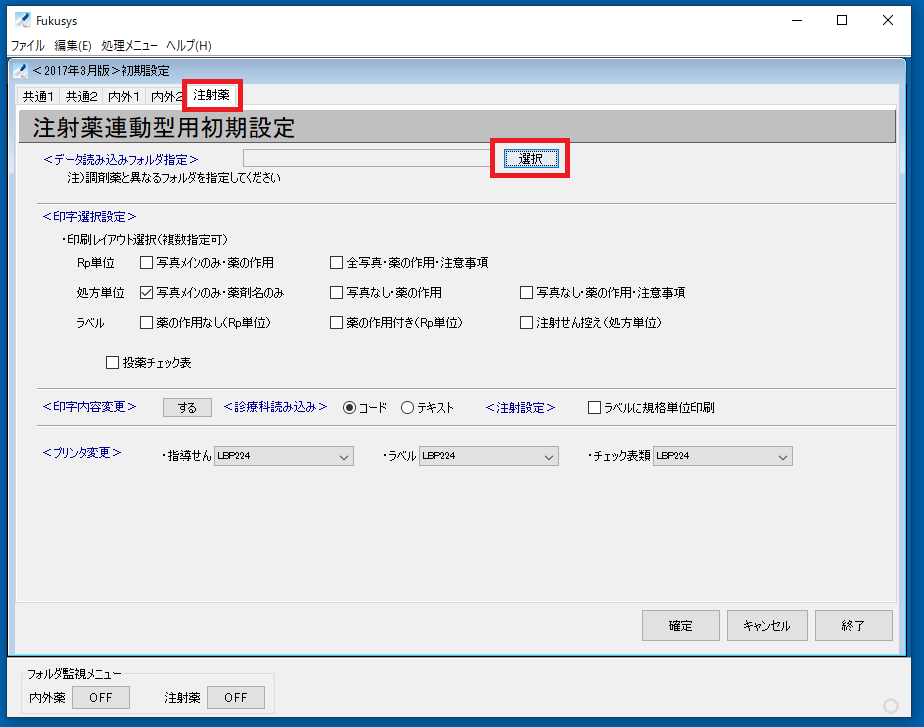Click the 初期設定 sub-window pen icon

click(x=21, y=71)
